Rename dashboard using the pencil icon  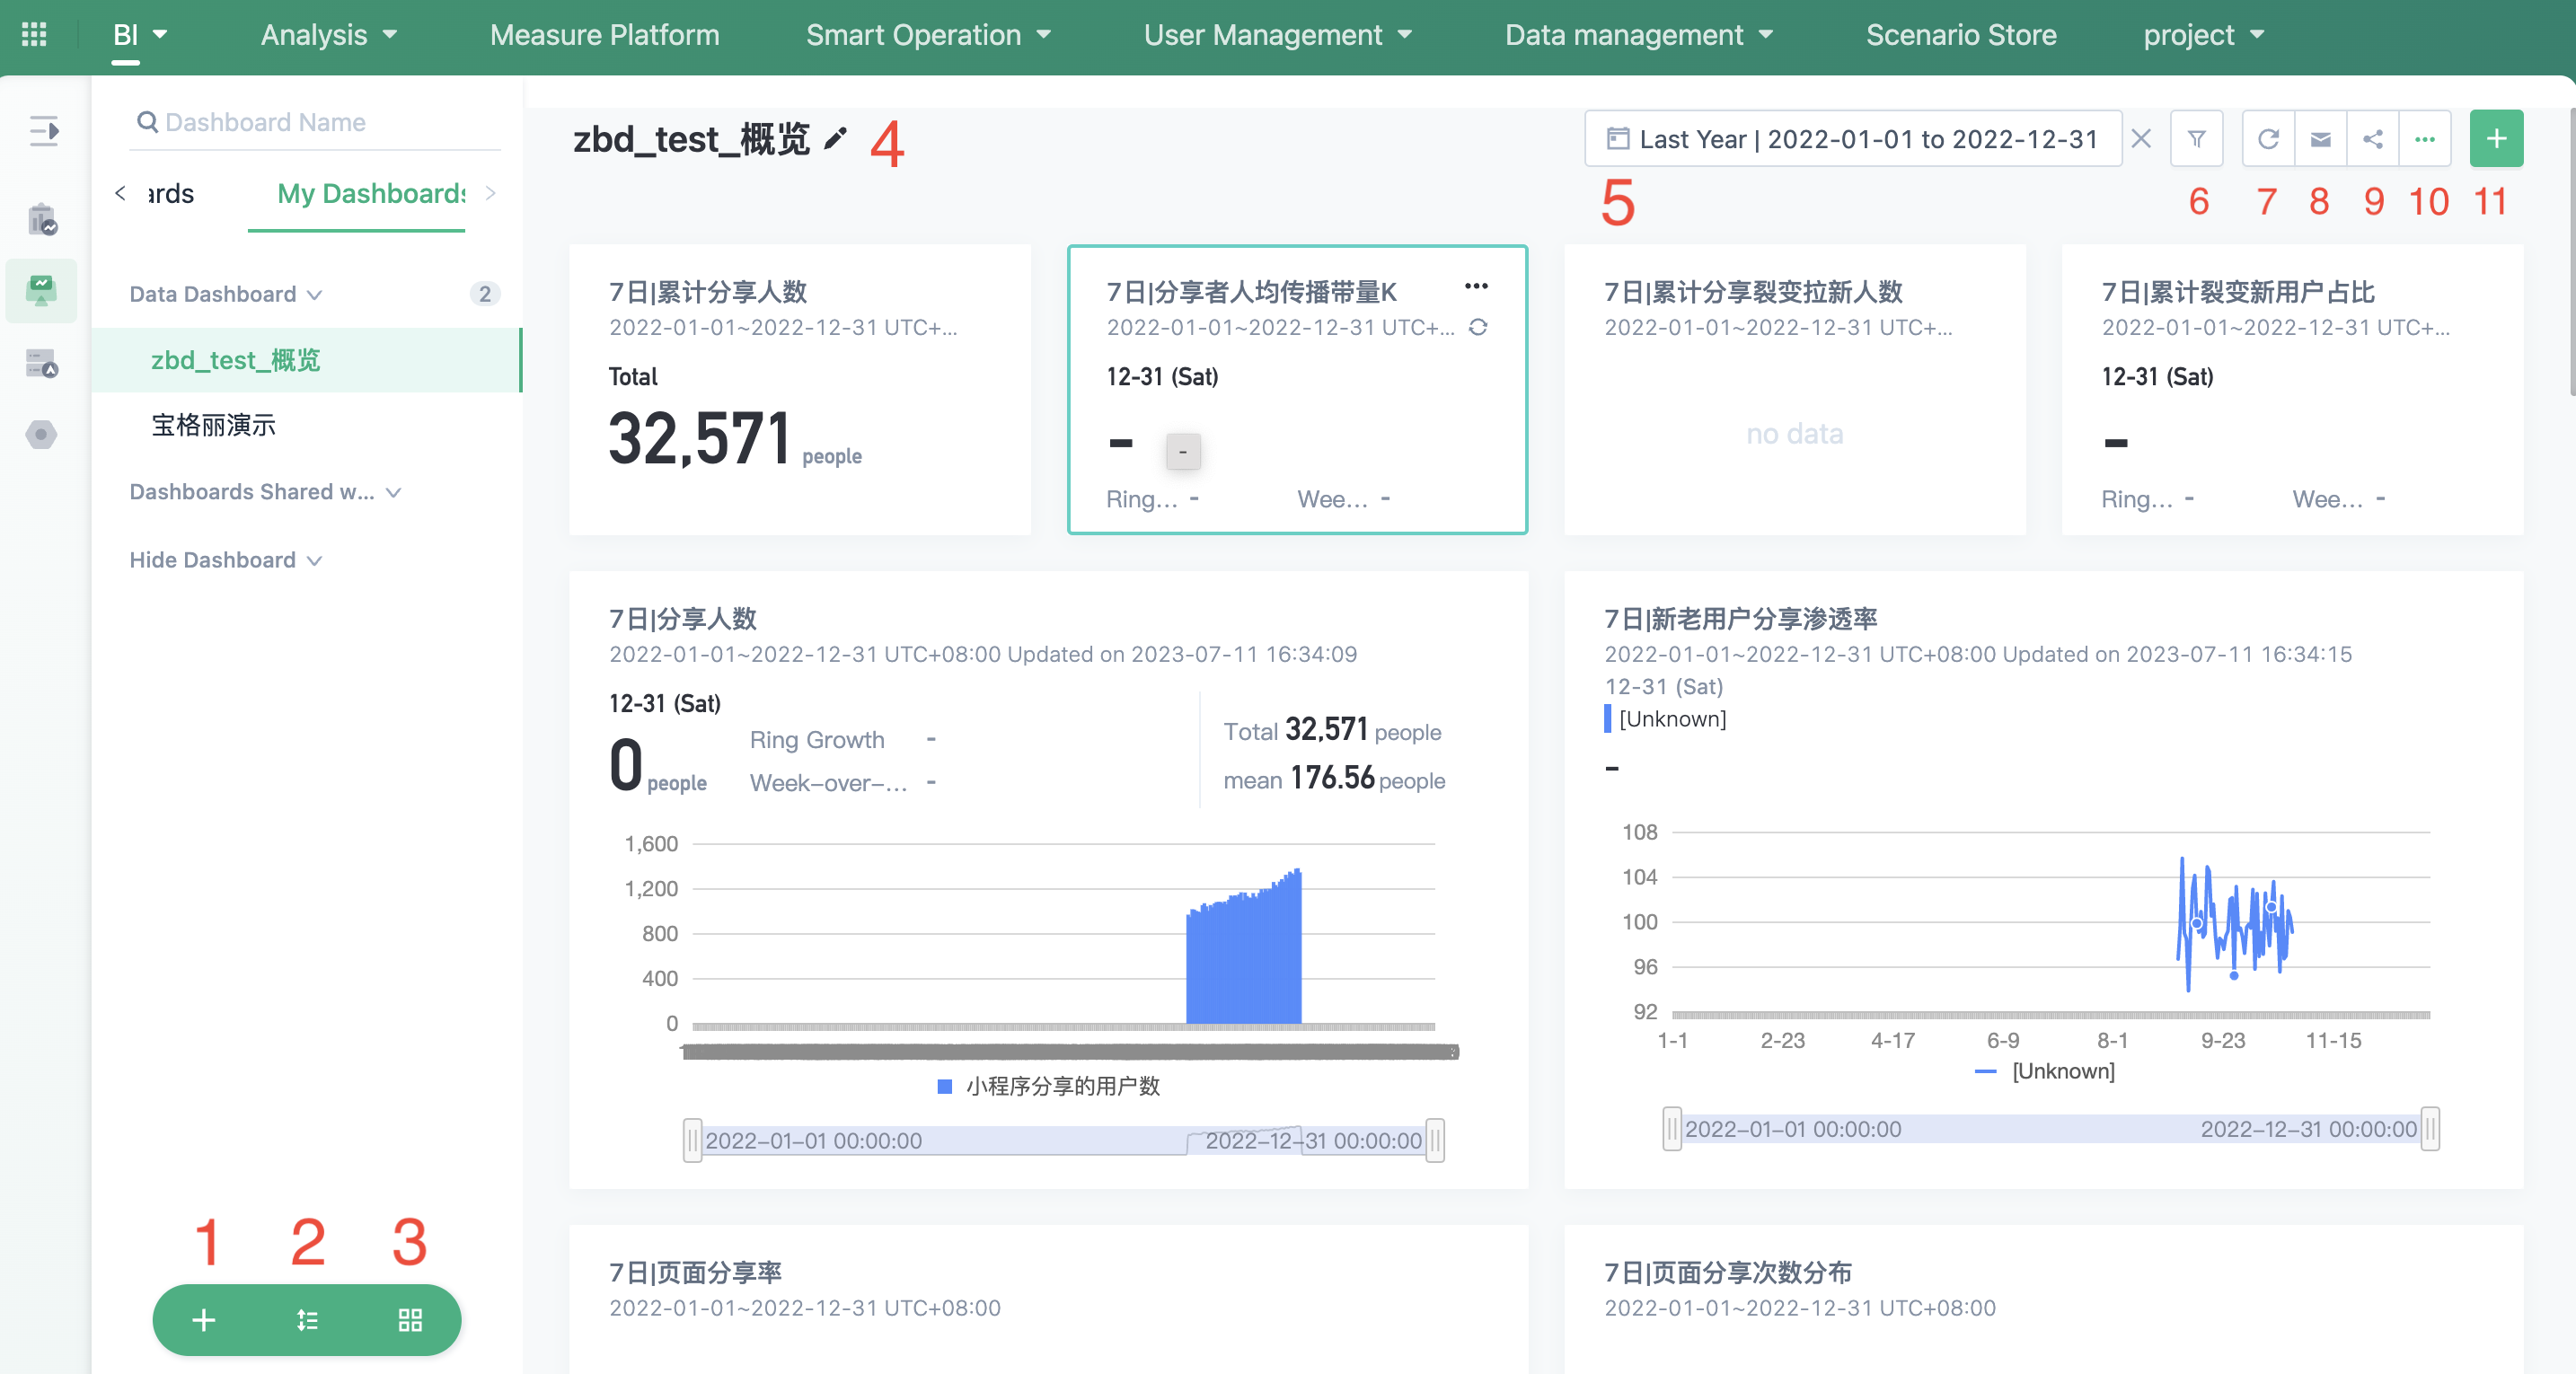(x=836, y=140)
